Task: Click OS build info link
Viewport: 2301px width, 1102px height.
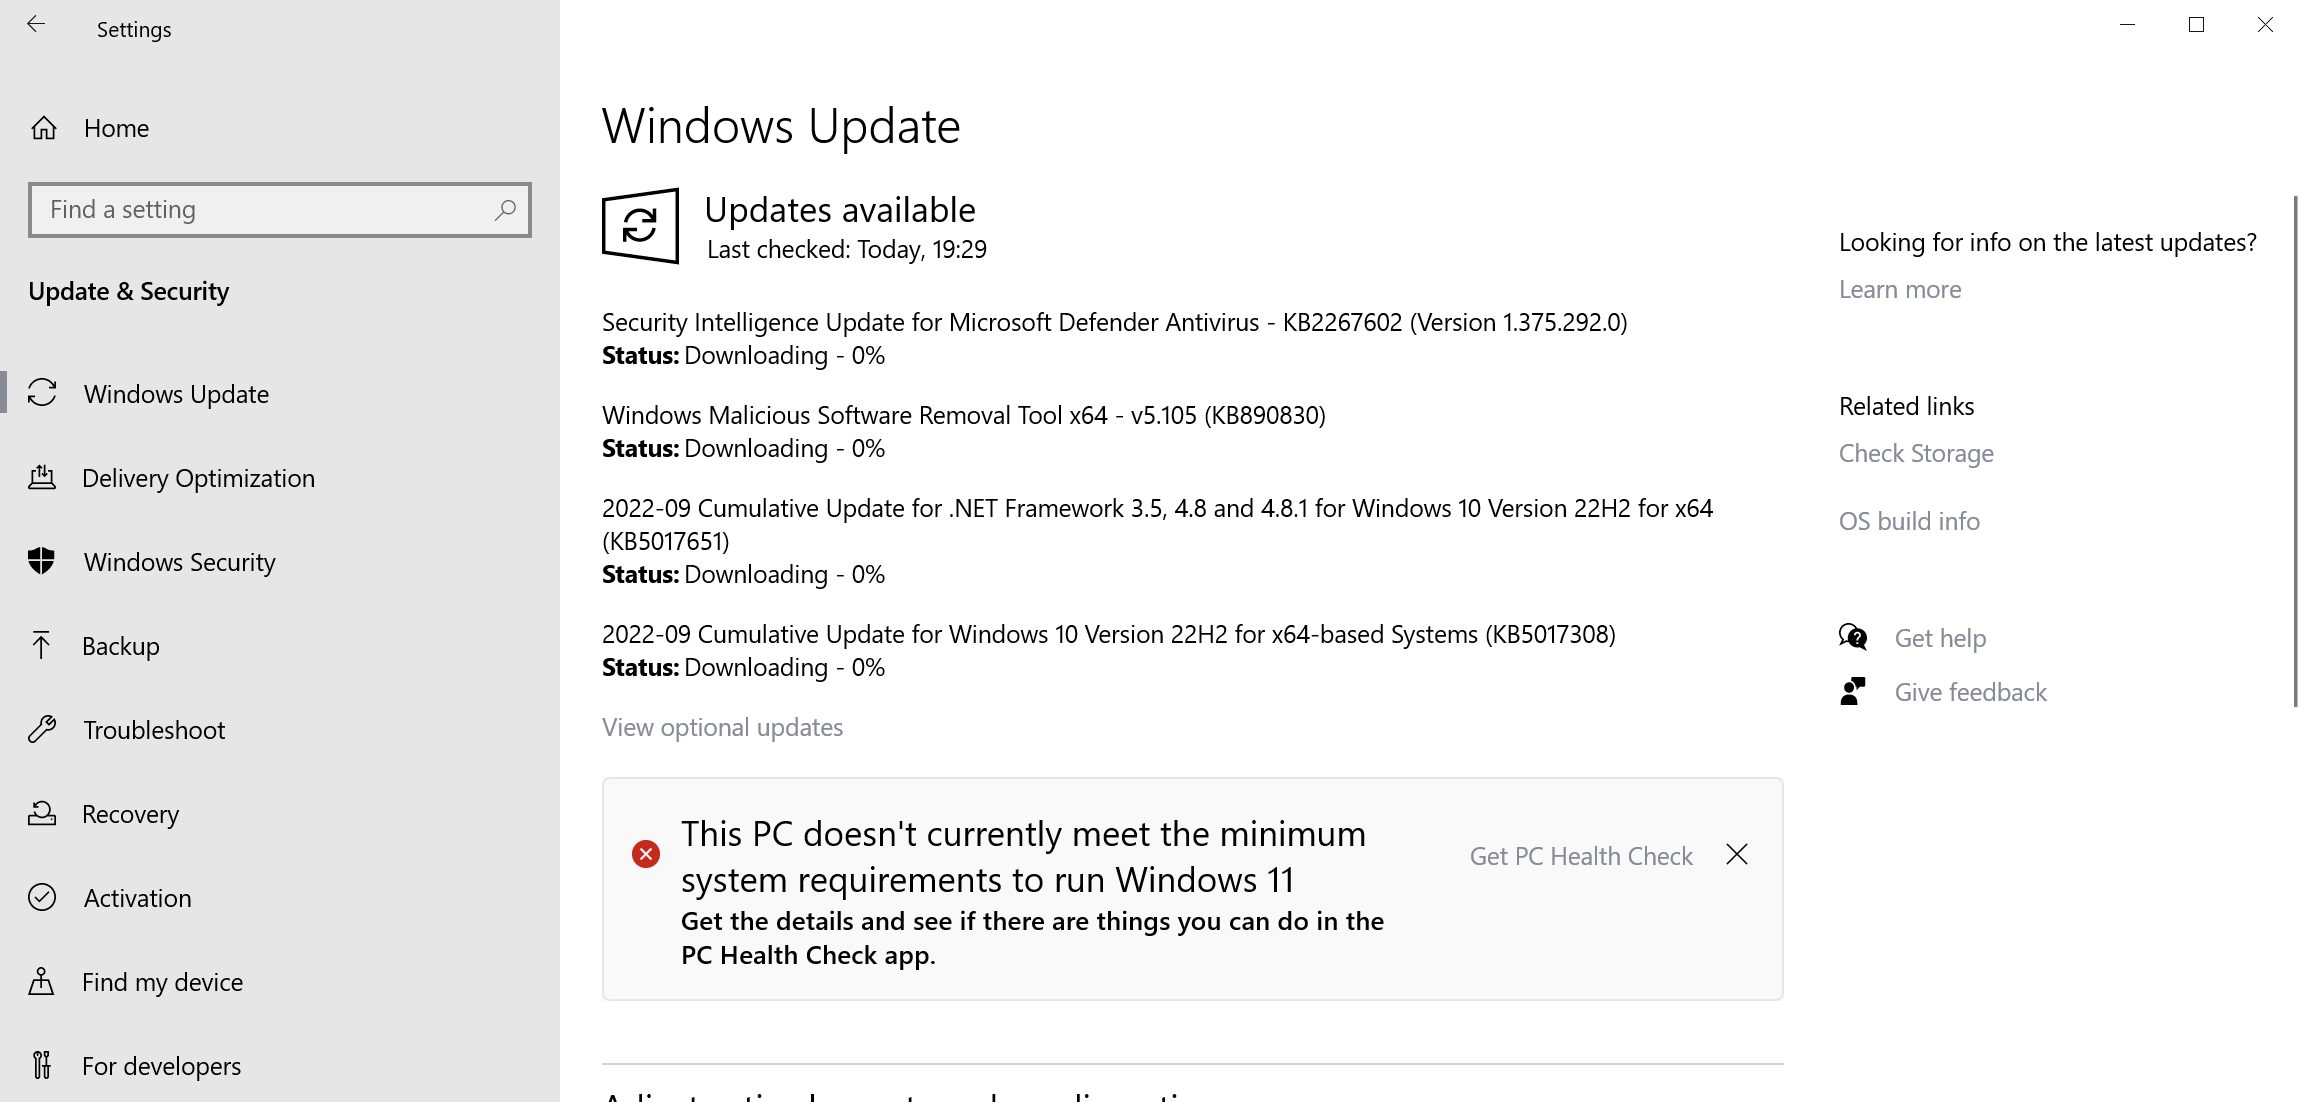Action: pos(1908,521)
